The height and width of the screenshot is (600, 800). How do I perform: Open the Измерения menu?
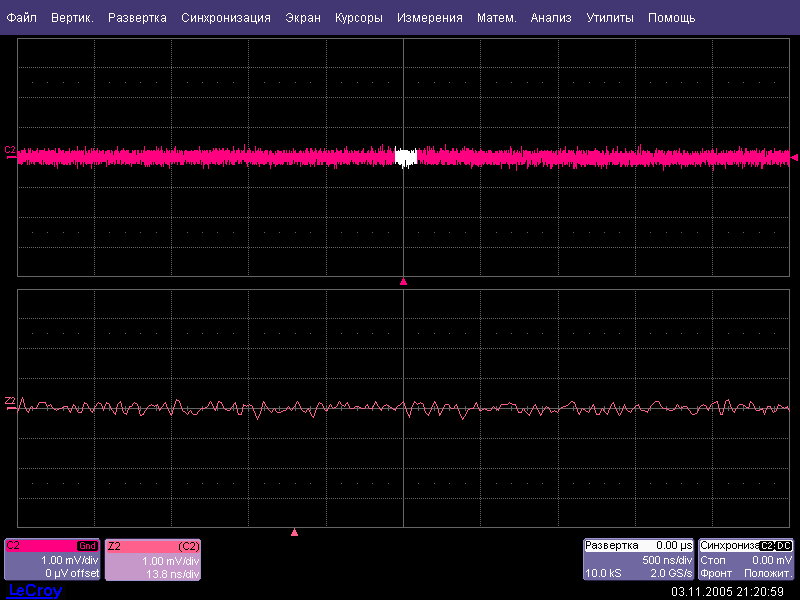point(429,18)
